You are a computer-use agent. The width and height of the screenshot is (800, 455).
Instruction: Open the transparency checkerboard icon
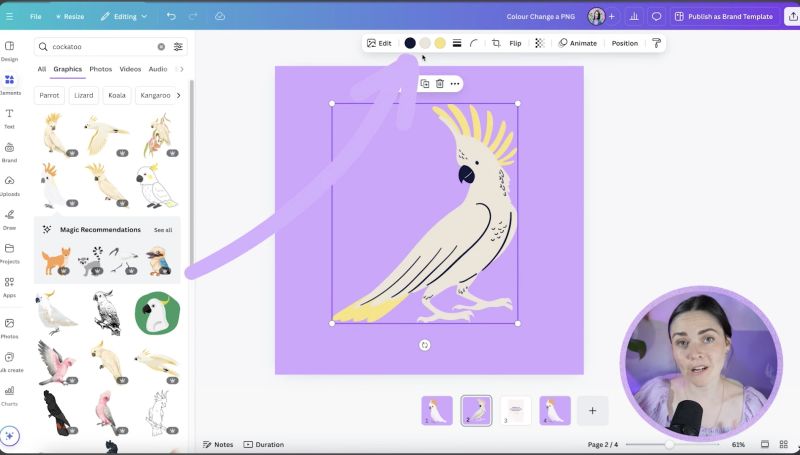click(x=540, y=43)
